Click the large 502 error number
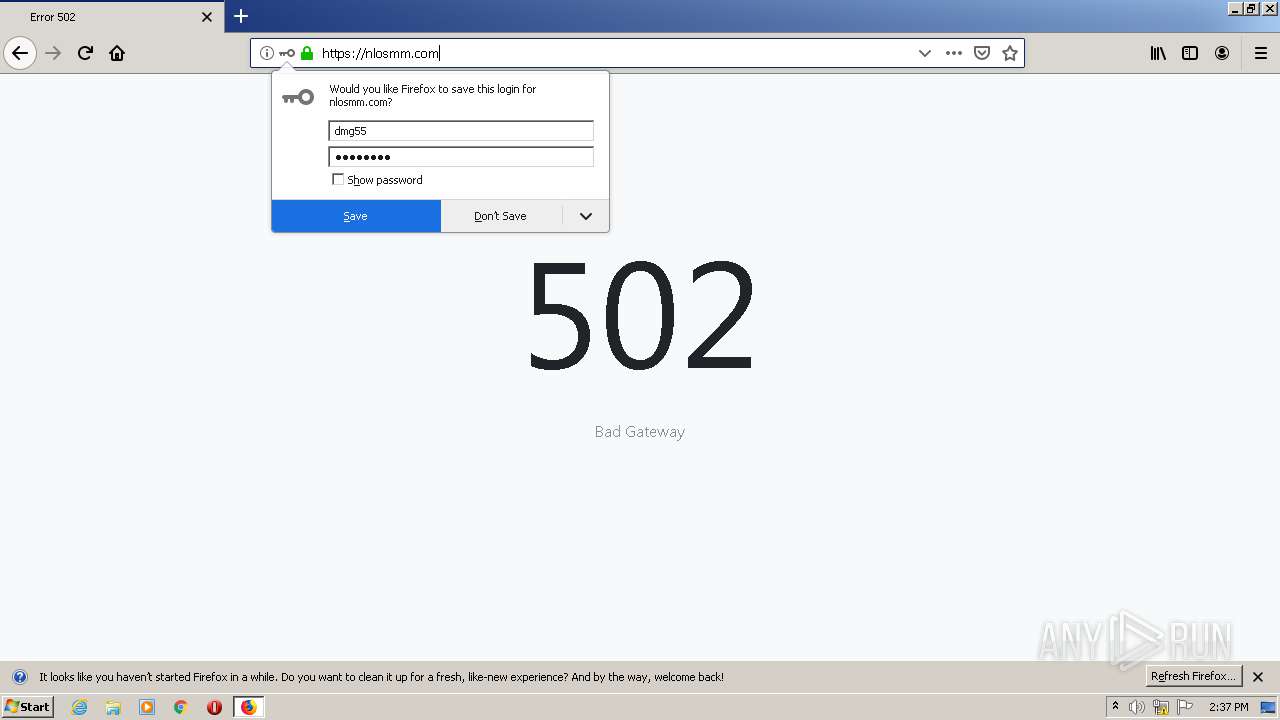Screen dimensions: 1280x720 640,315
